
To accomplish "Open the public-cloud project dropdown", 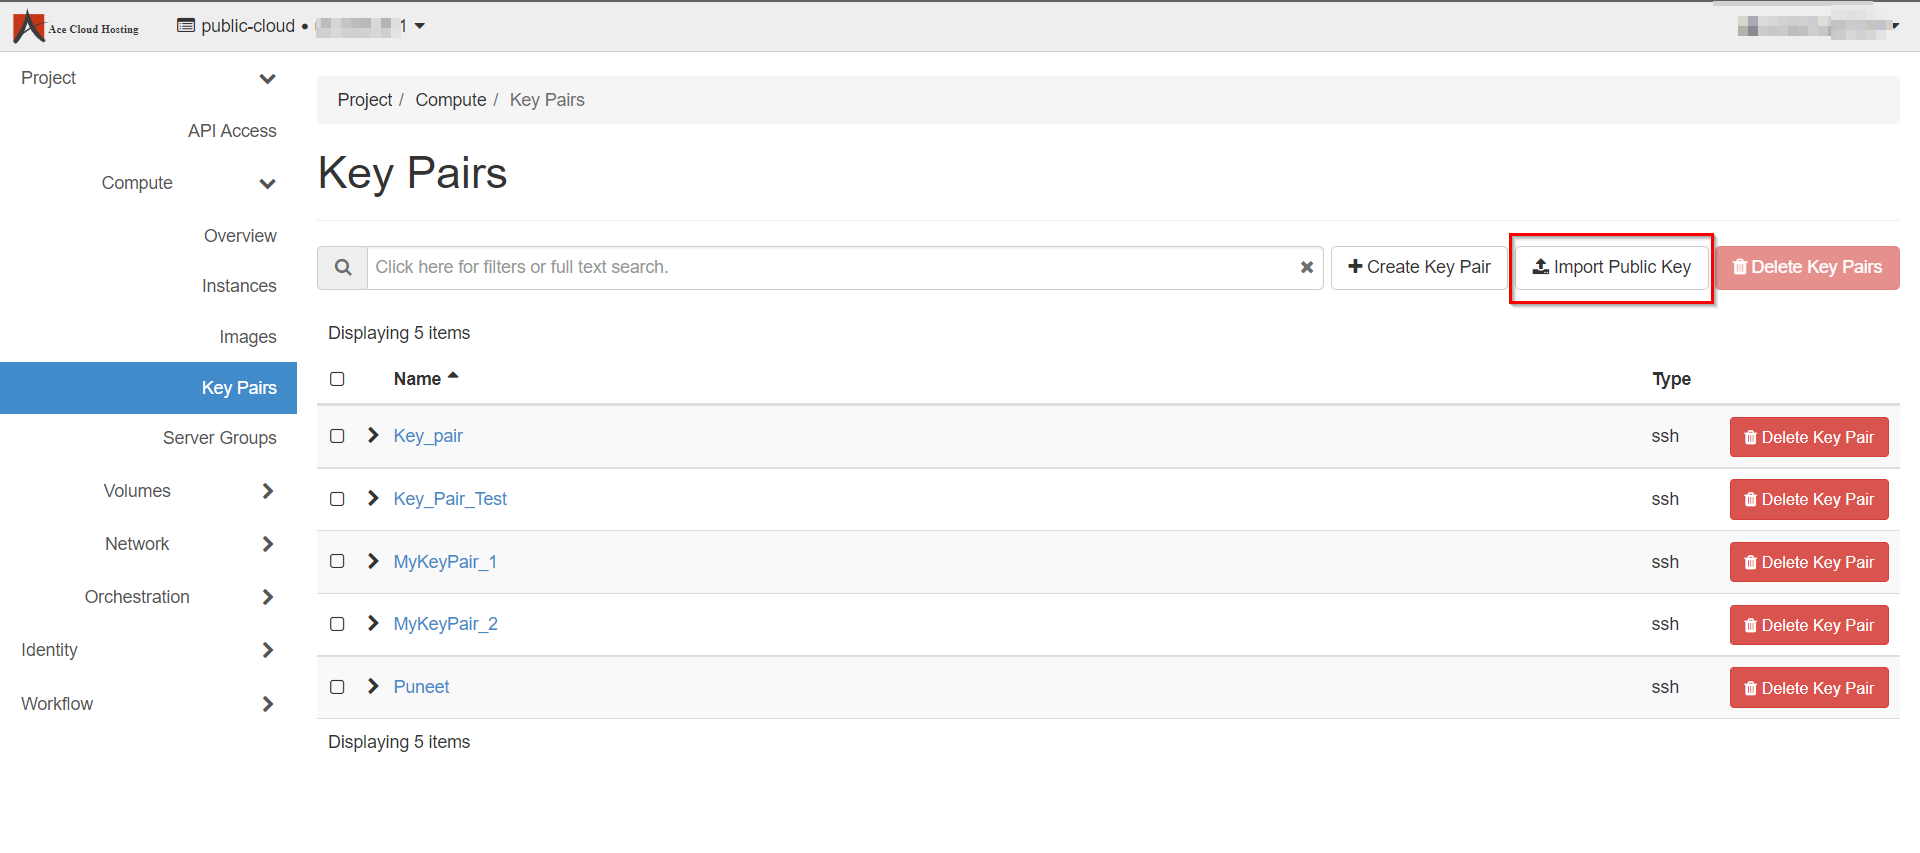I will click(x=300, y=26).
